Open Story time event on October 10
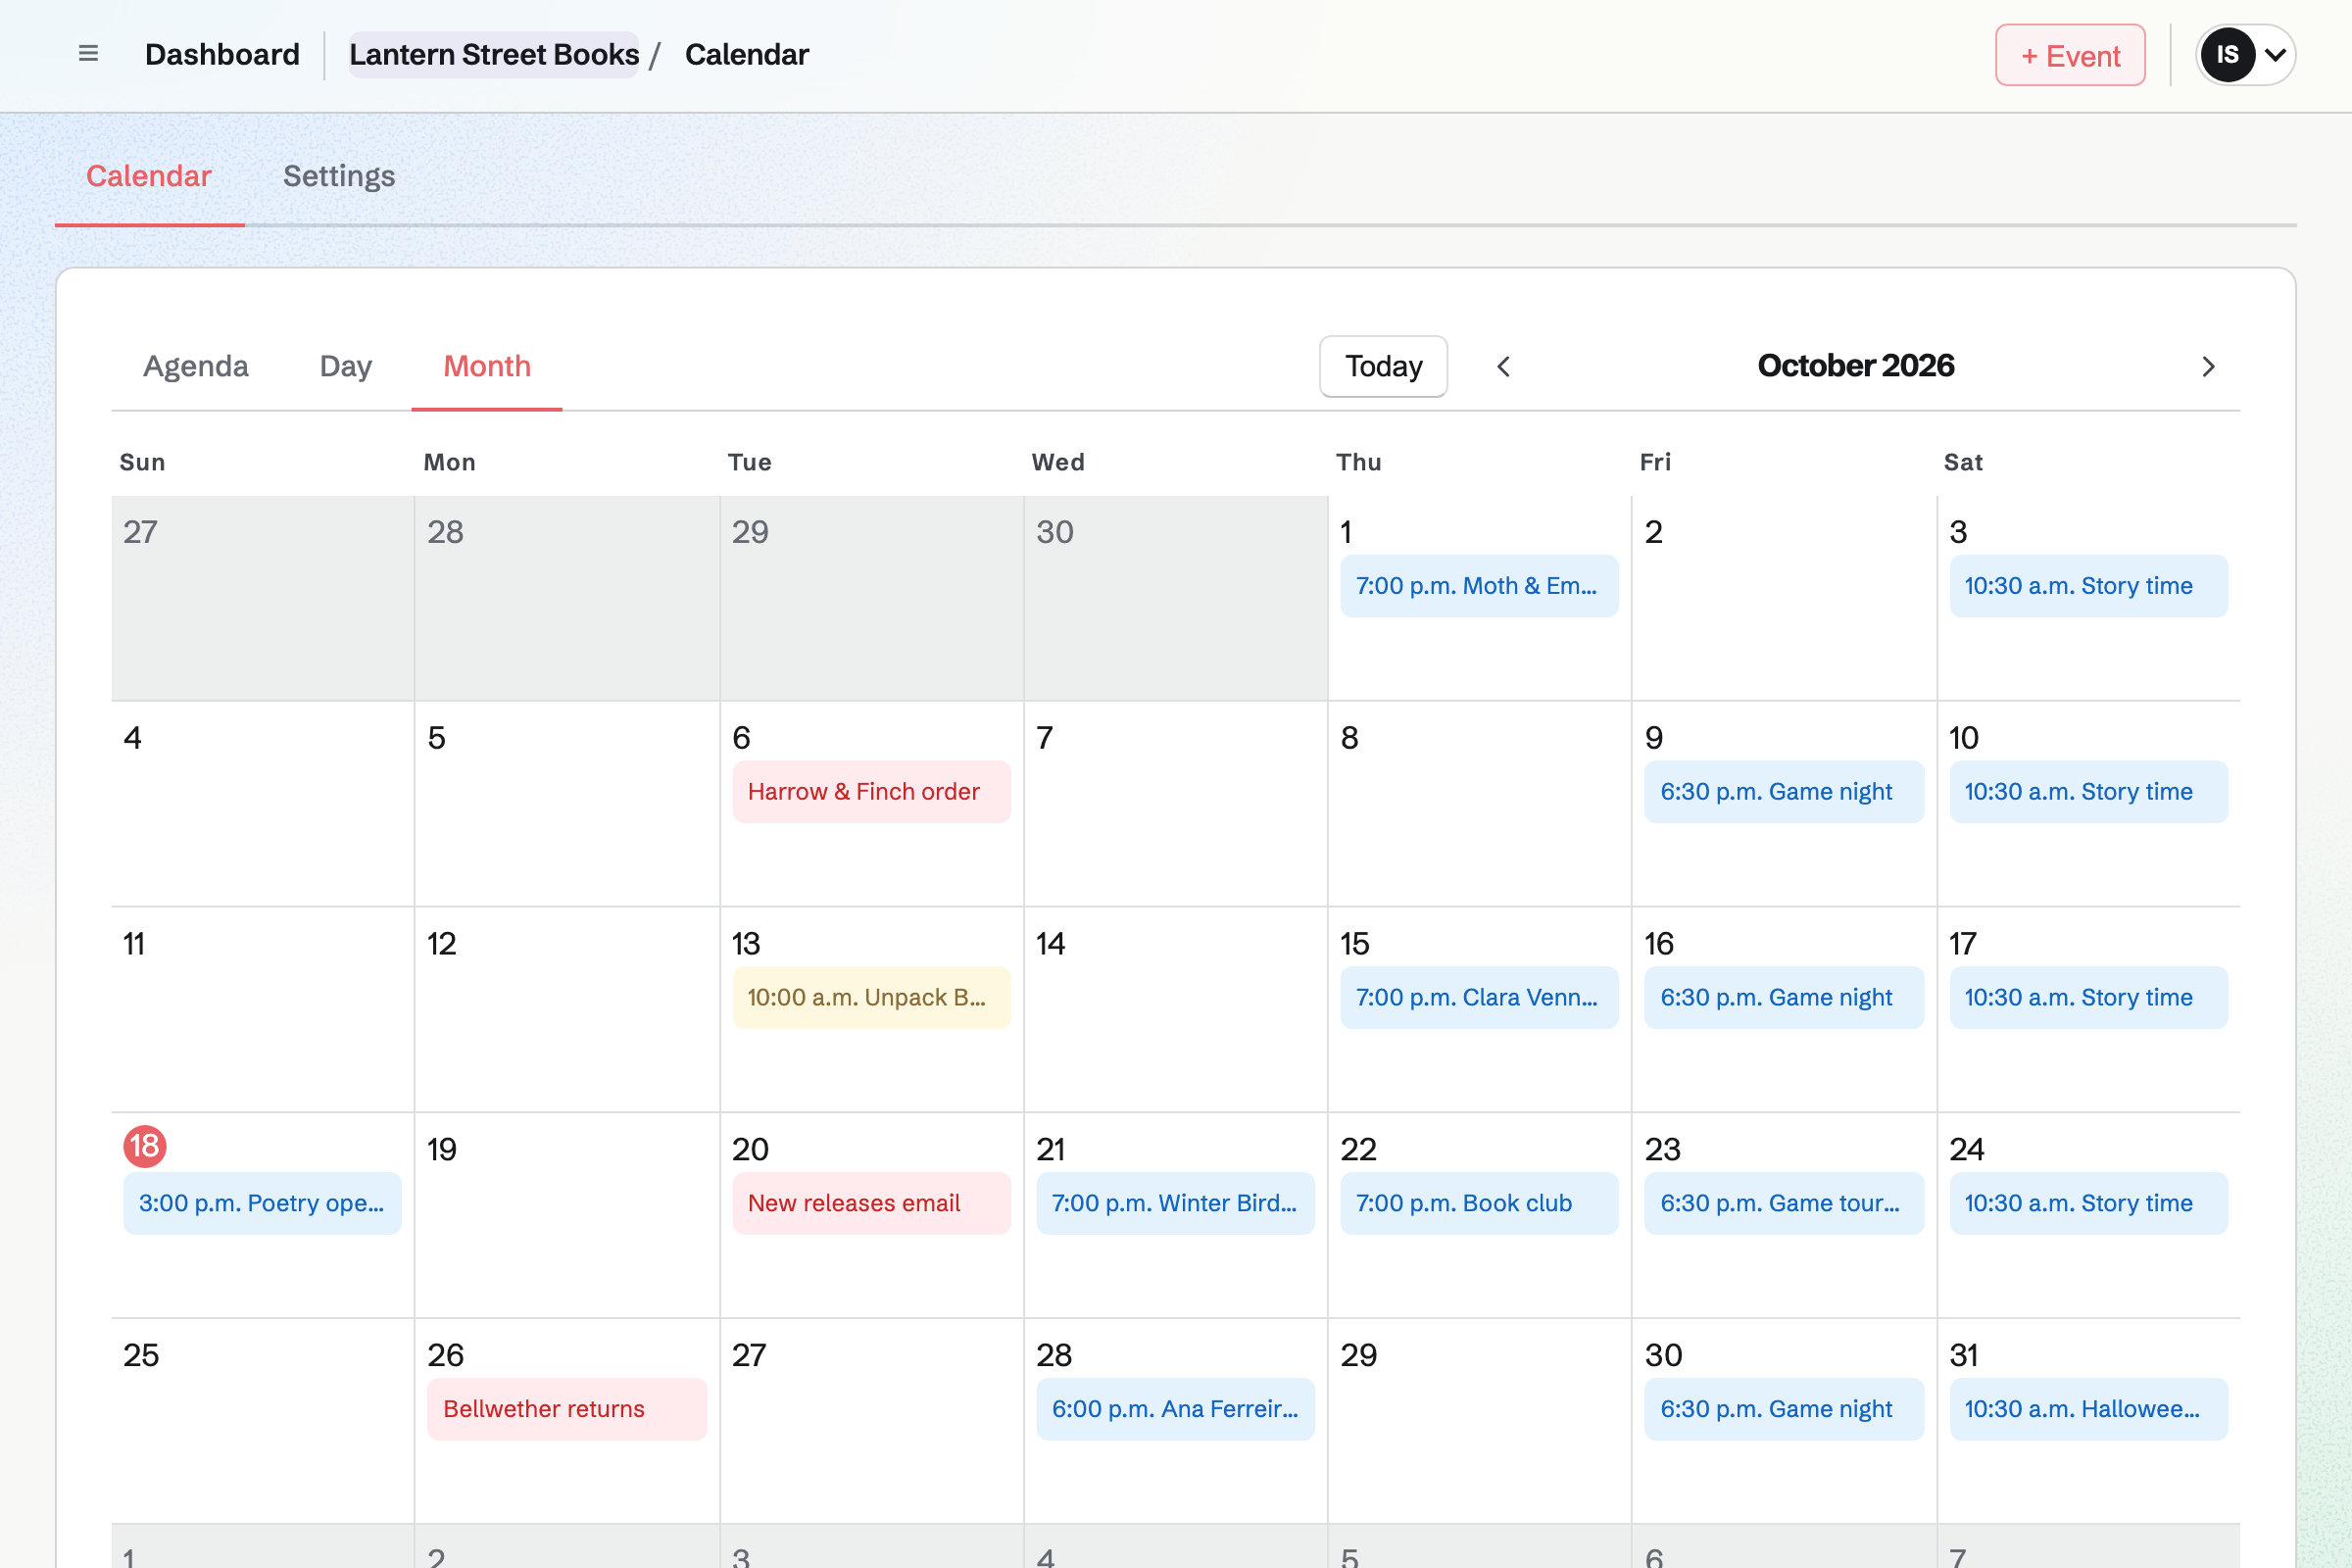Screen dimensions: 2352x1568 click(x=2088, y=792)
